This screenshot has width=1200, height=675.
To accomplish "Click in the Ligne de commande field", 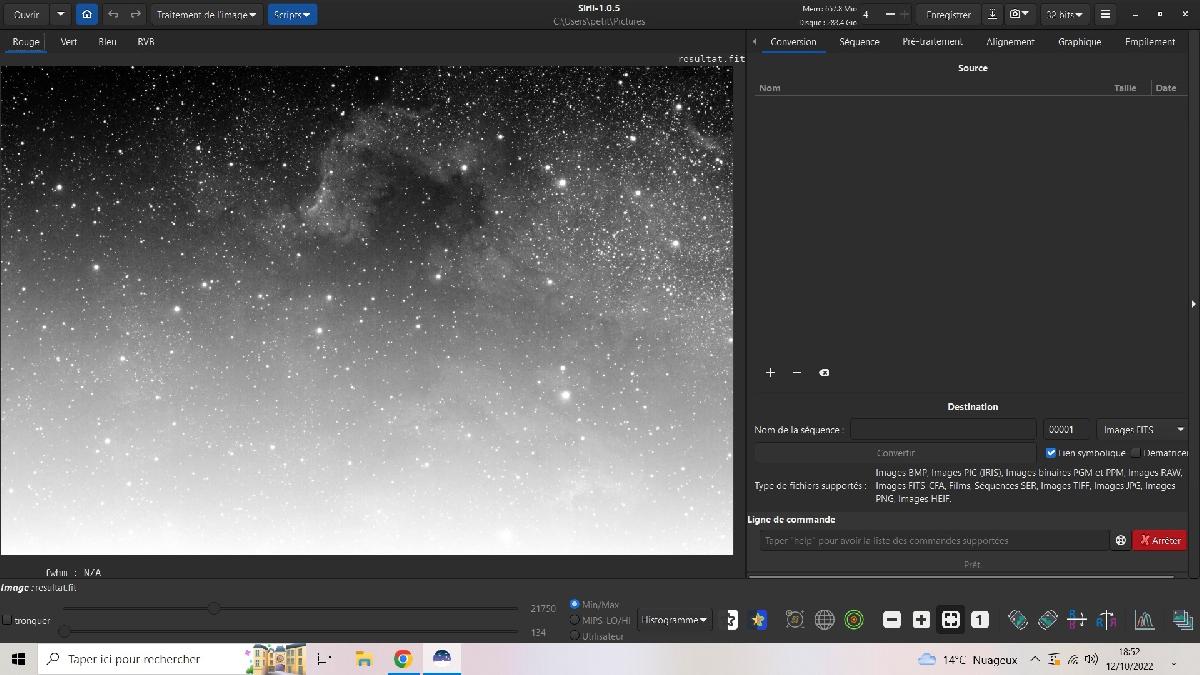I will tap(933, 540).
